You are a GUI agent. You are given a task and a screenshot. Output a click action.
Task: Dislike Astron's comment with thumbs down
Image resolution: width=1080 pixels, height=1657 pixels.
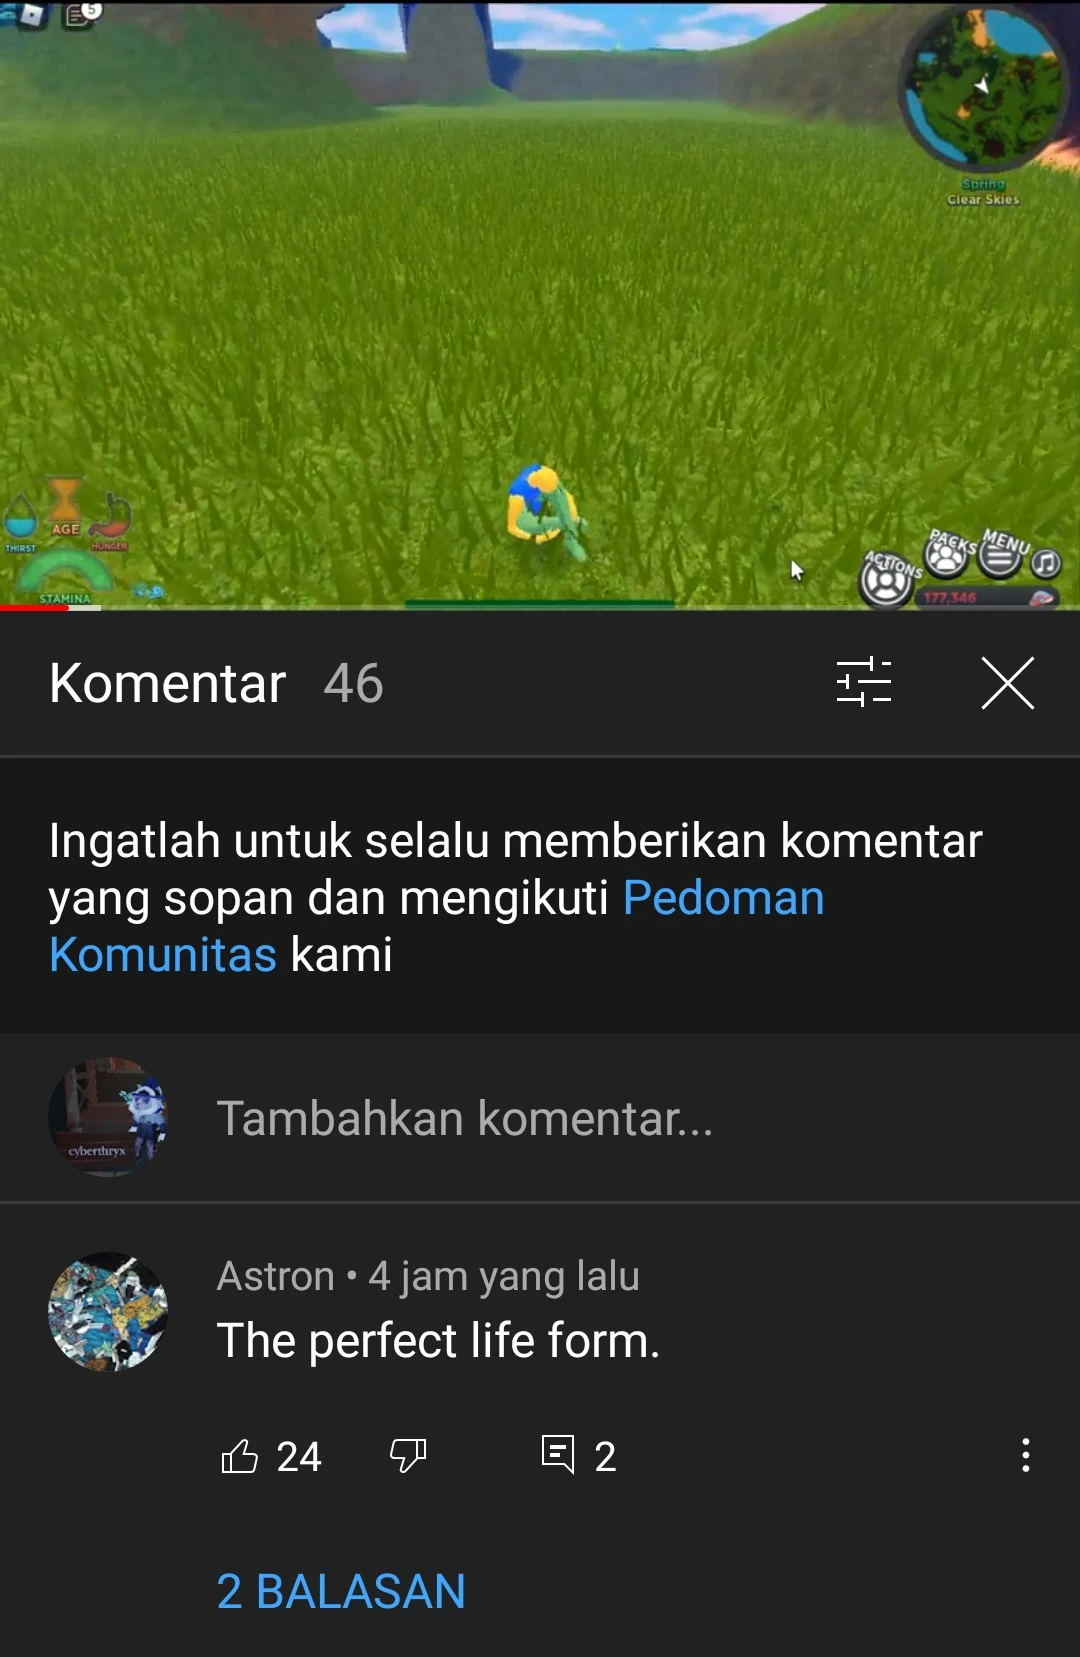point(408,1456)
